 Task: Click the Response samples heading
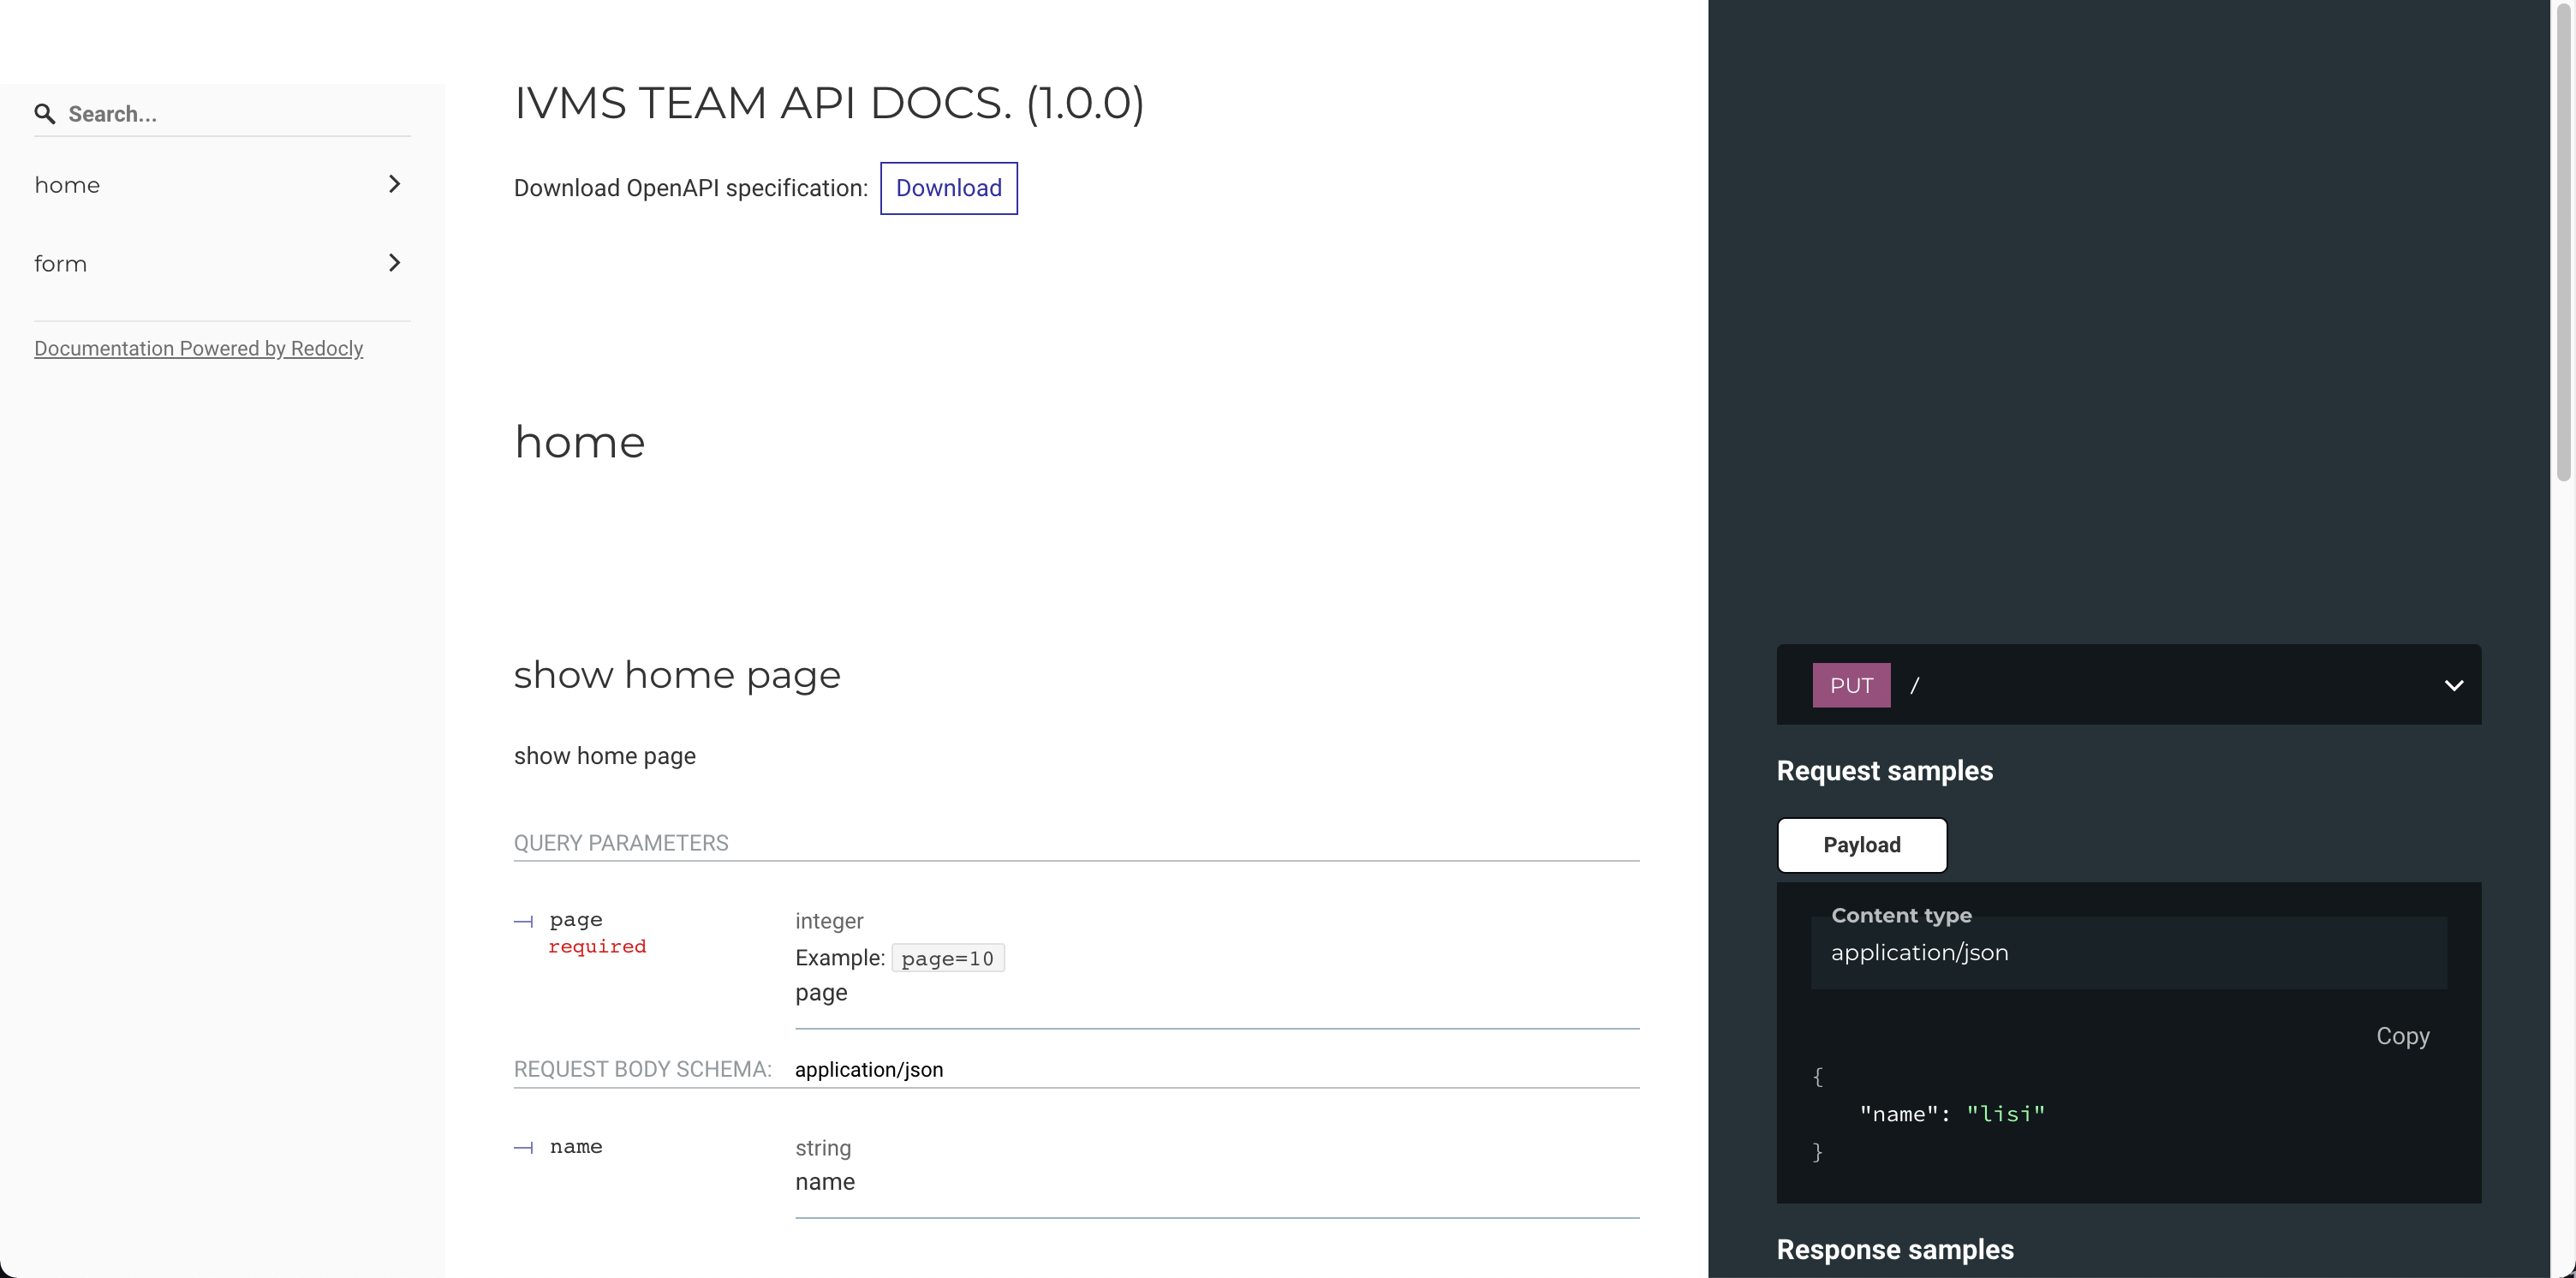pyautogui.click(x=1894, y=1249)
